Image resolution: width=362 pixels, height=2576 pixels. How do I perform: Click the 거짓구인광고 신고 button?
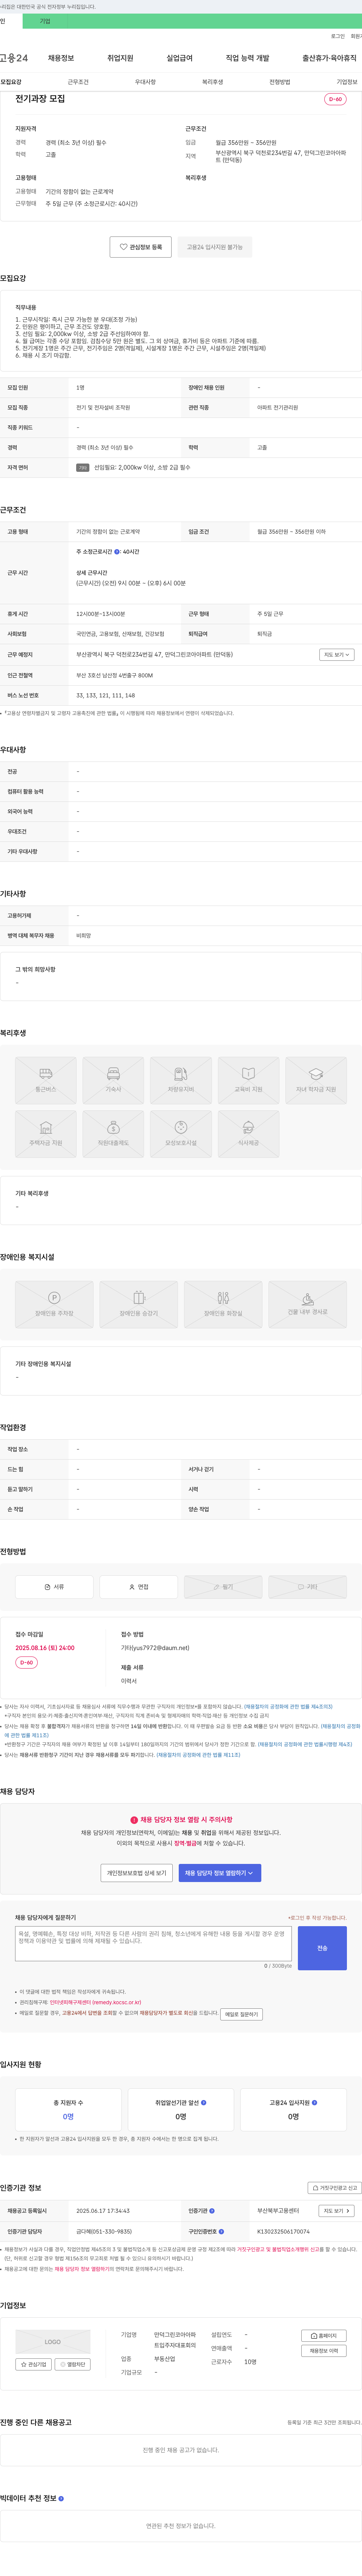[x=334, y=2188]
